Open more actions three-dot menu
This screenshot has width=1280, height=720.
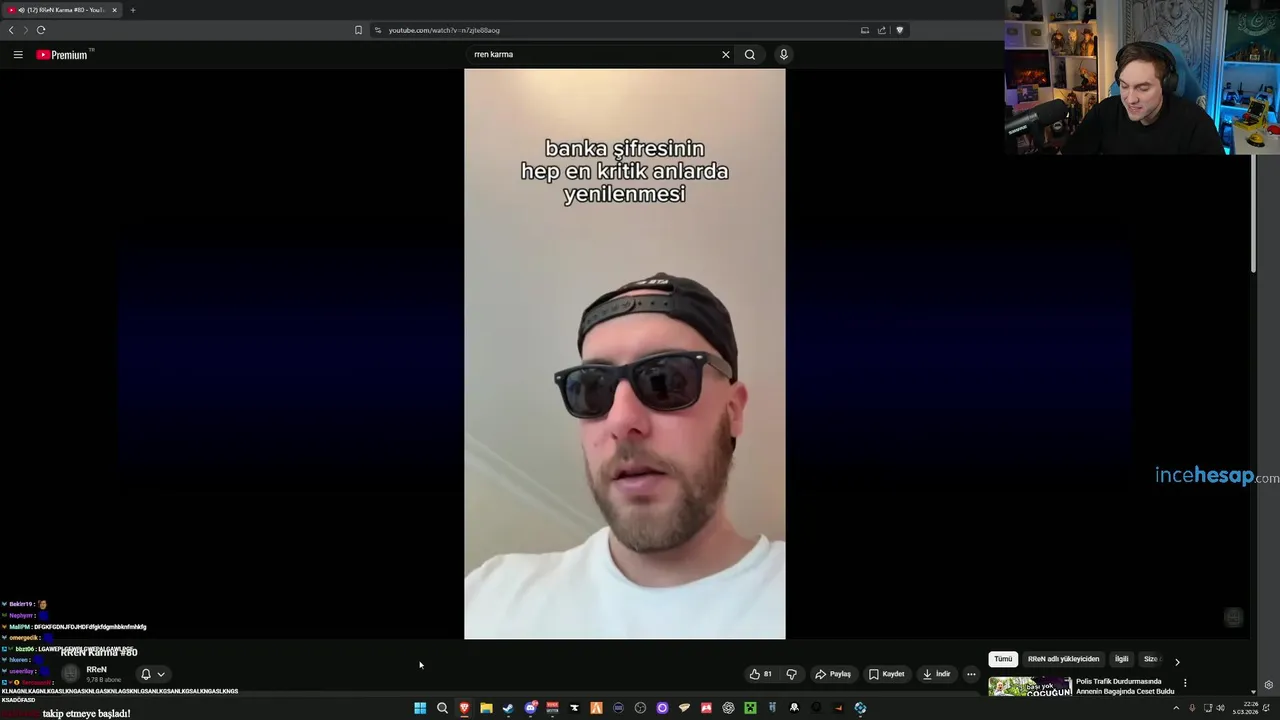tap(971, 674)
